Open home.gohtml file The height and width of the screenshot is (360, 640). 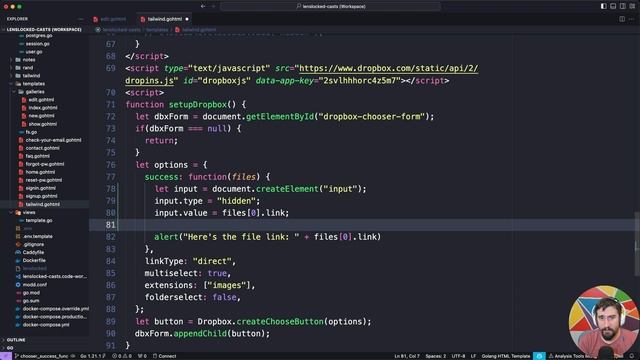point(40,172)
